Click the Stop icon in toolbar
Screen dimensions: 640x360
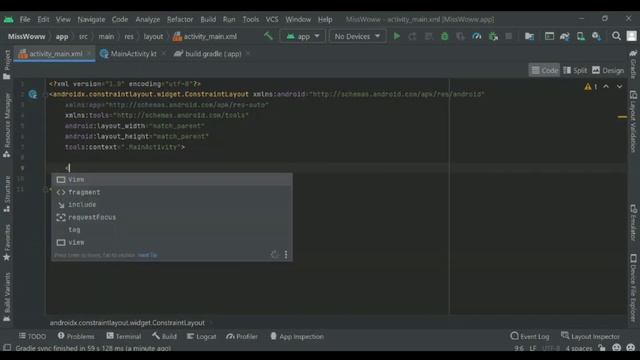click(509, 36)
